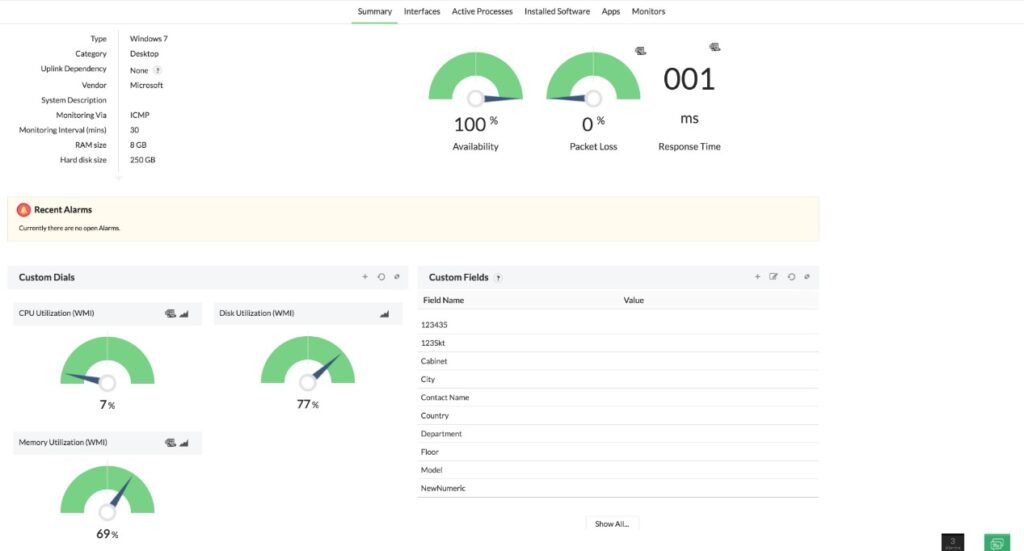Click the ICMP monitoring value
Viewport: 1024px width, 551px height.
click(140, 115)
